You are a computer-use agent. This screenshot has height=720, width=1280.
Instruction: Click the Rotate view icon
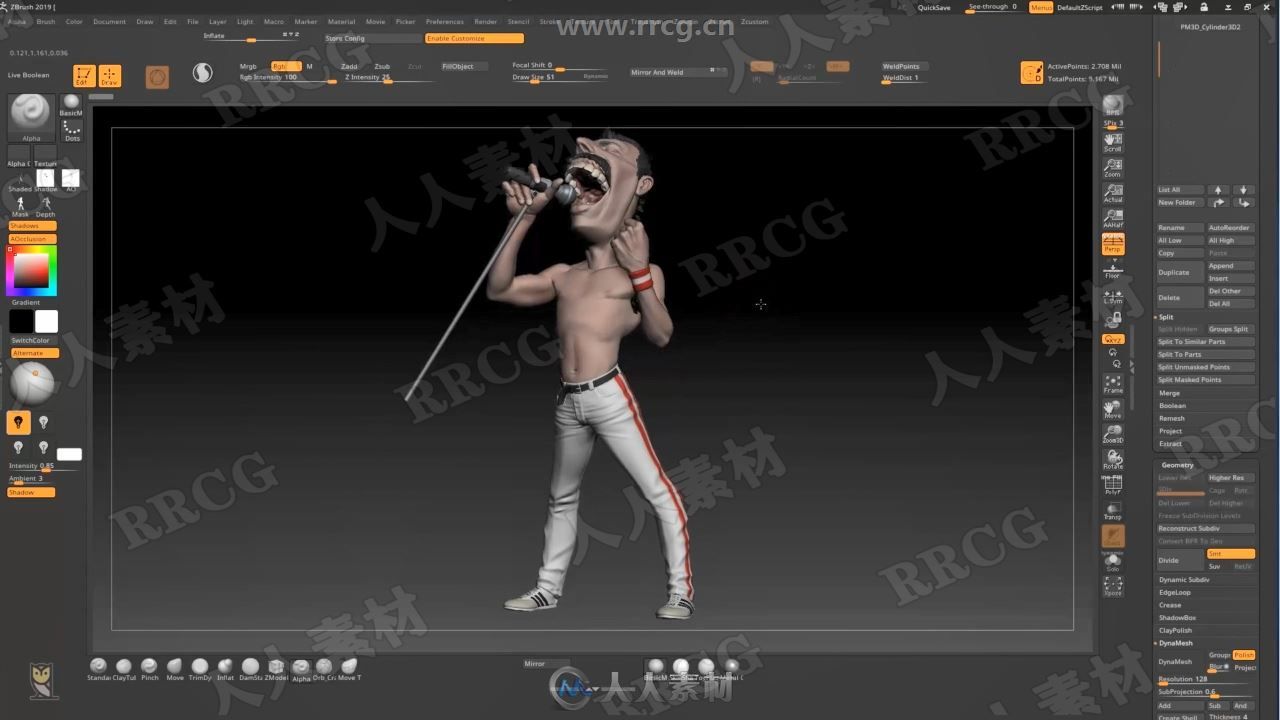(x=1113, y=459)
